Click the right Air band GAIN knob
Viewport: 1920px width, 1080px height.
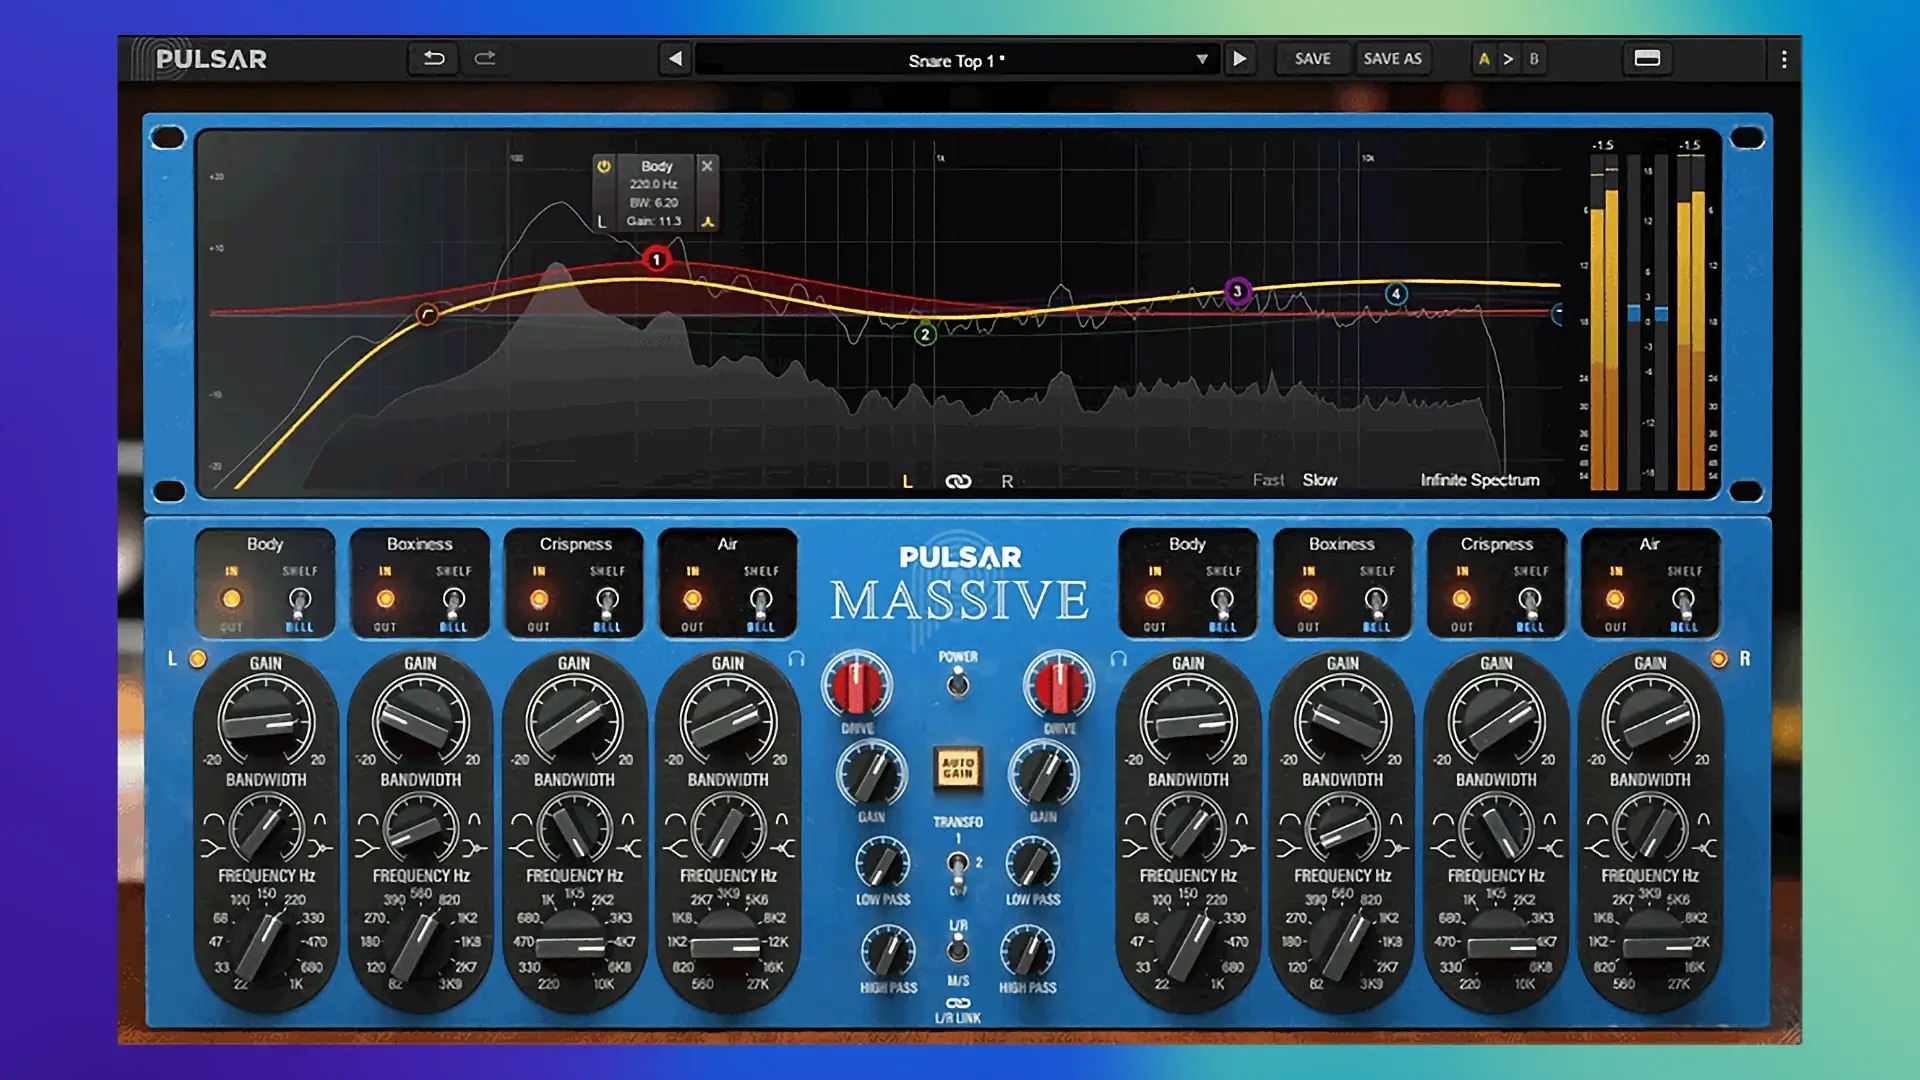pos(1650,720)
